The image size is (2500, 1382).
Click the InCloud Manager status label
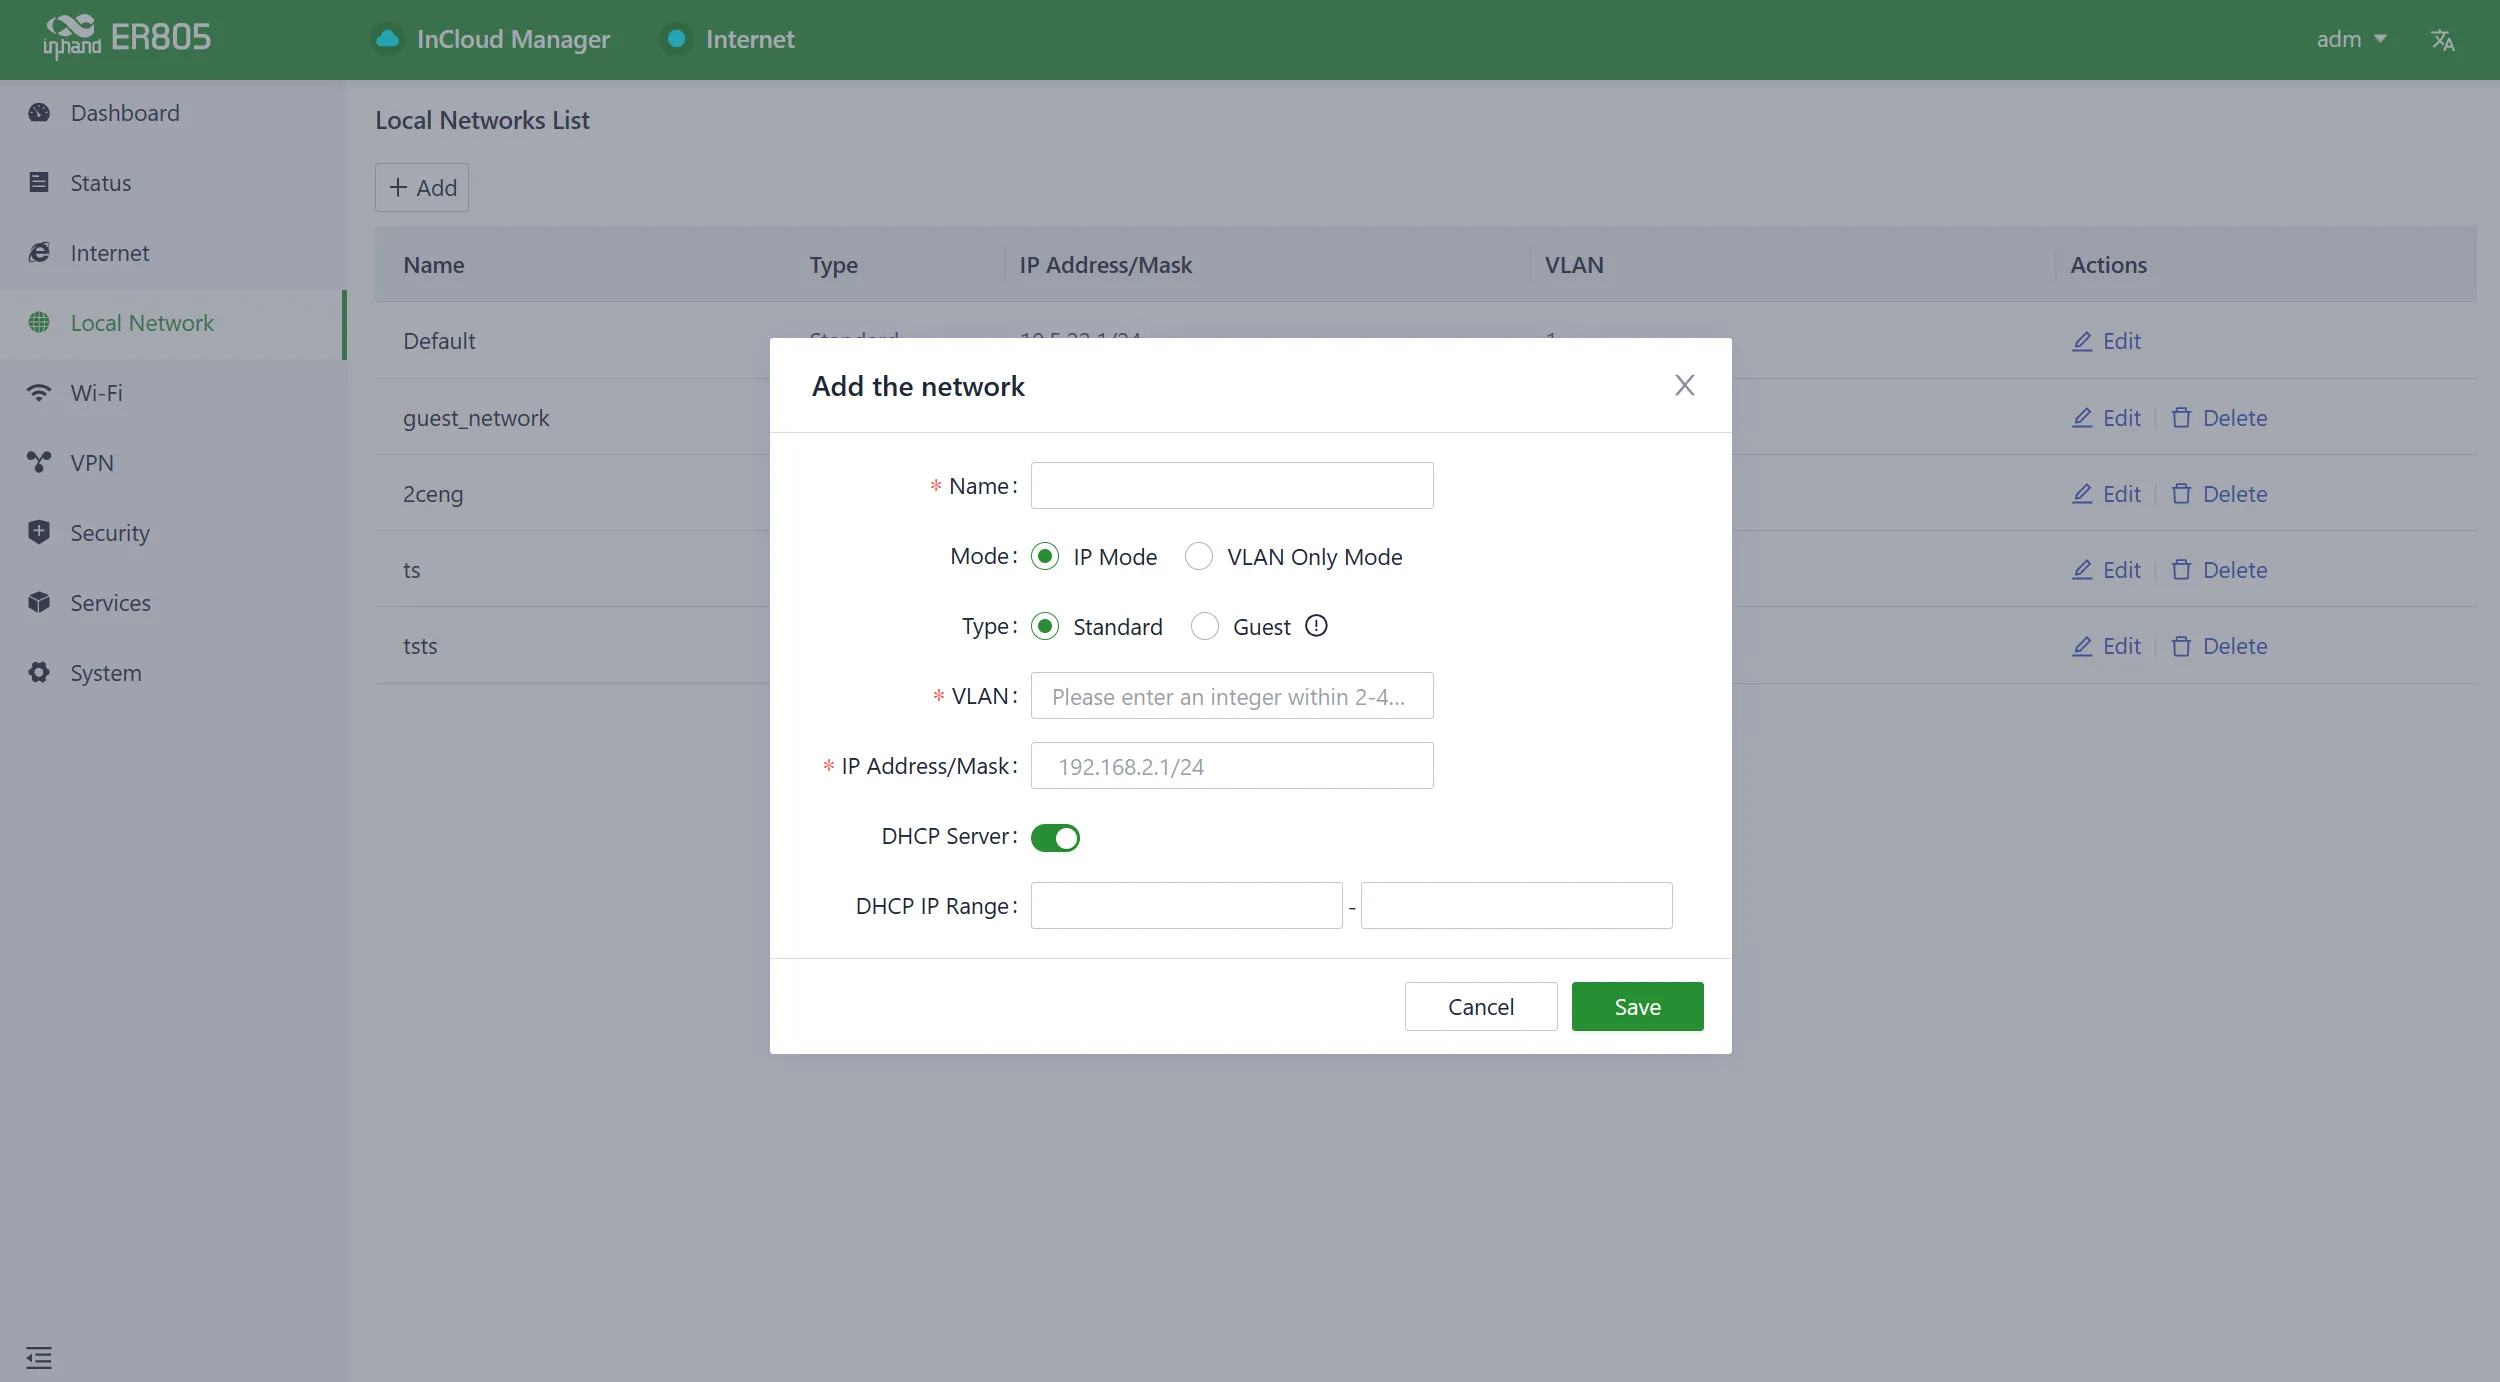click(513, 39)
